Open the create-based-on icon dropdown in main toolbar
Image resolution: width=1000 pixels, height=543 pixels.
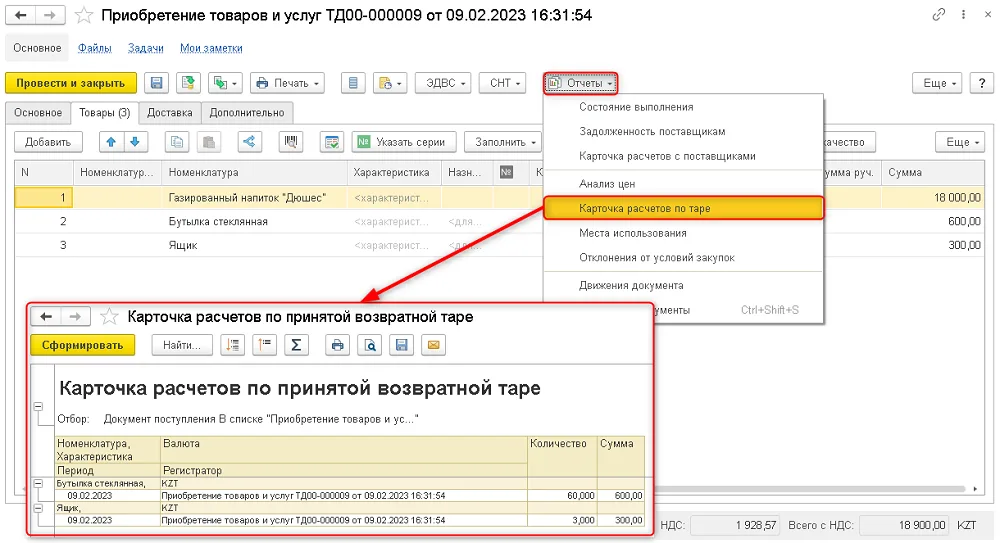(x=225, y=83)
